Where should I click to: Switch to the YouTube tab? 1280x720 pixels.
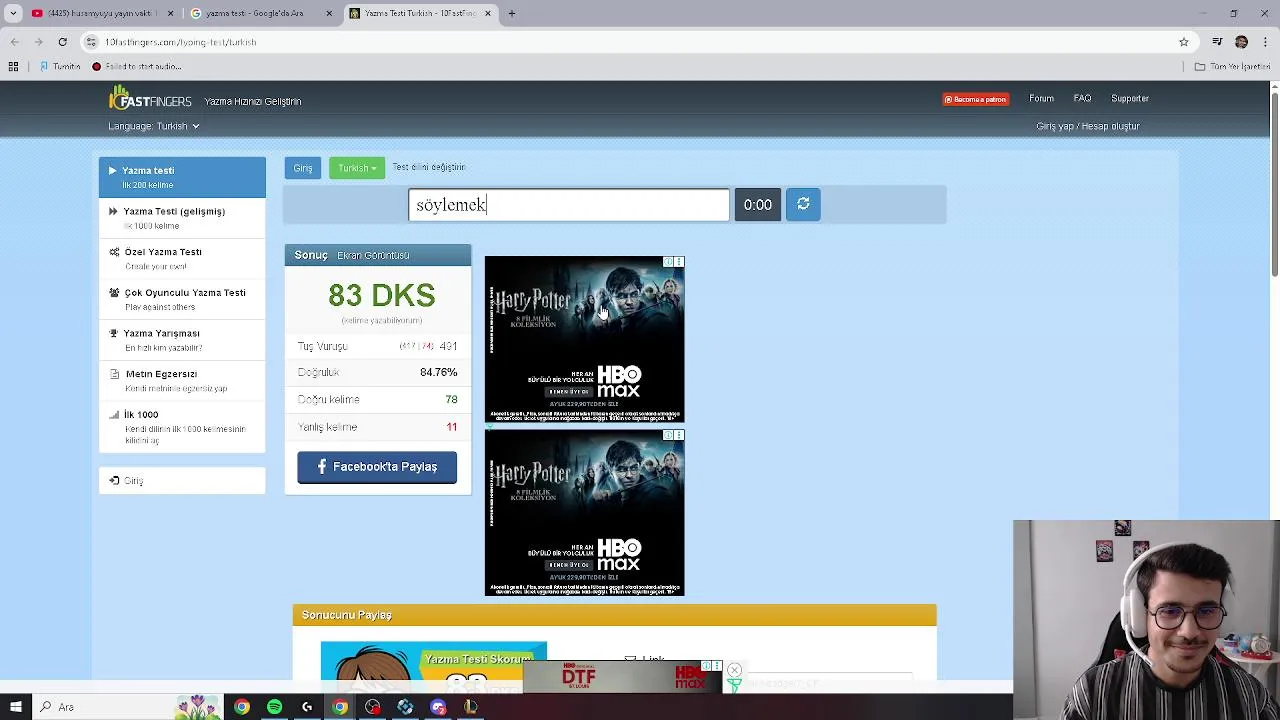100,13
